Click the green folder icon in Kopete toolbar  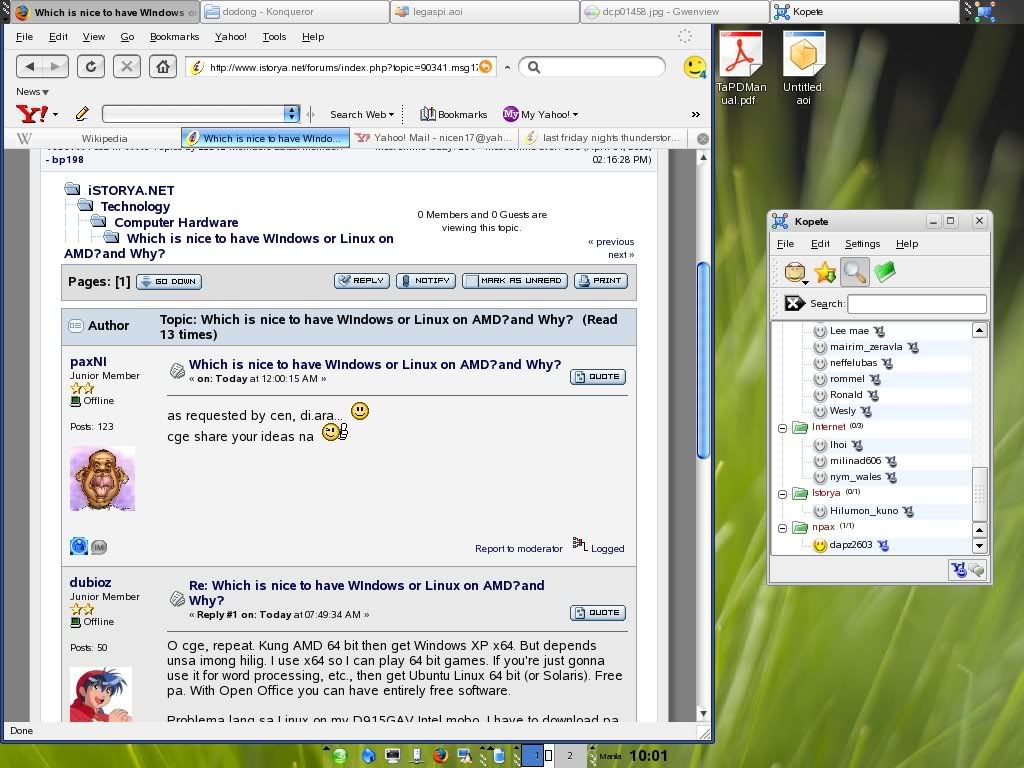tap(884, 272)
